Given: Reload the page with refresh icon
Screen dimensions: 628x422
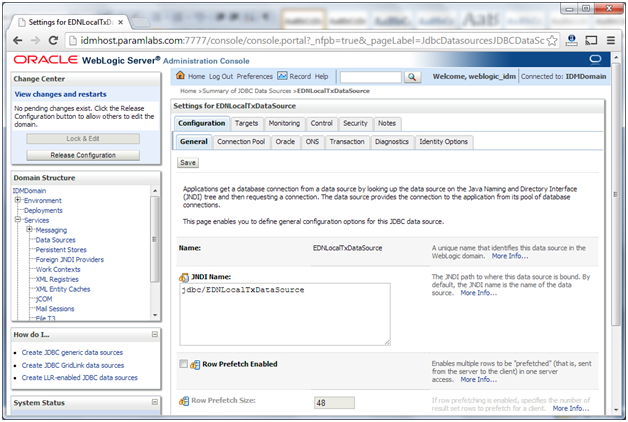Looking at the screenshot, I should pyautogui.click(x=53, y=40).
